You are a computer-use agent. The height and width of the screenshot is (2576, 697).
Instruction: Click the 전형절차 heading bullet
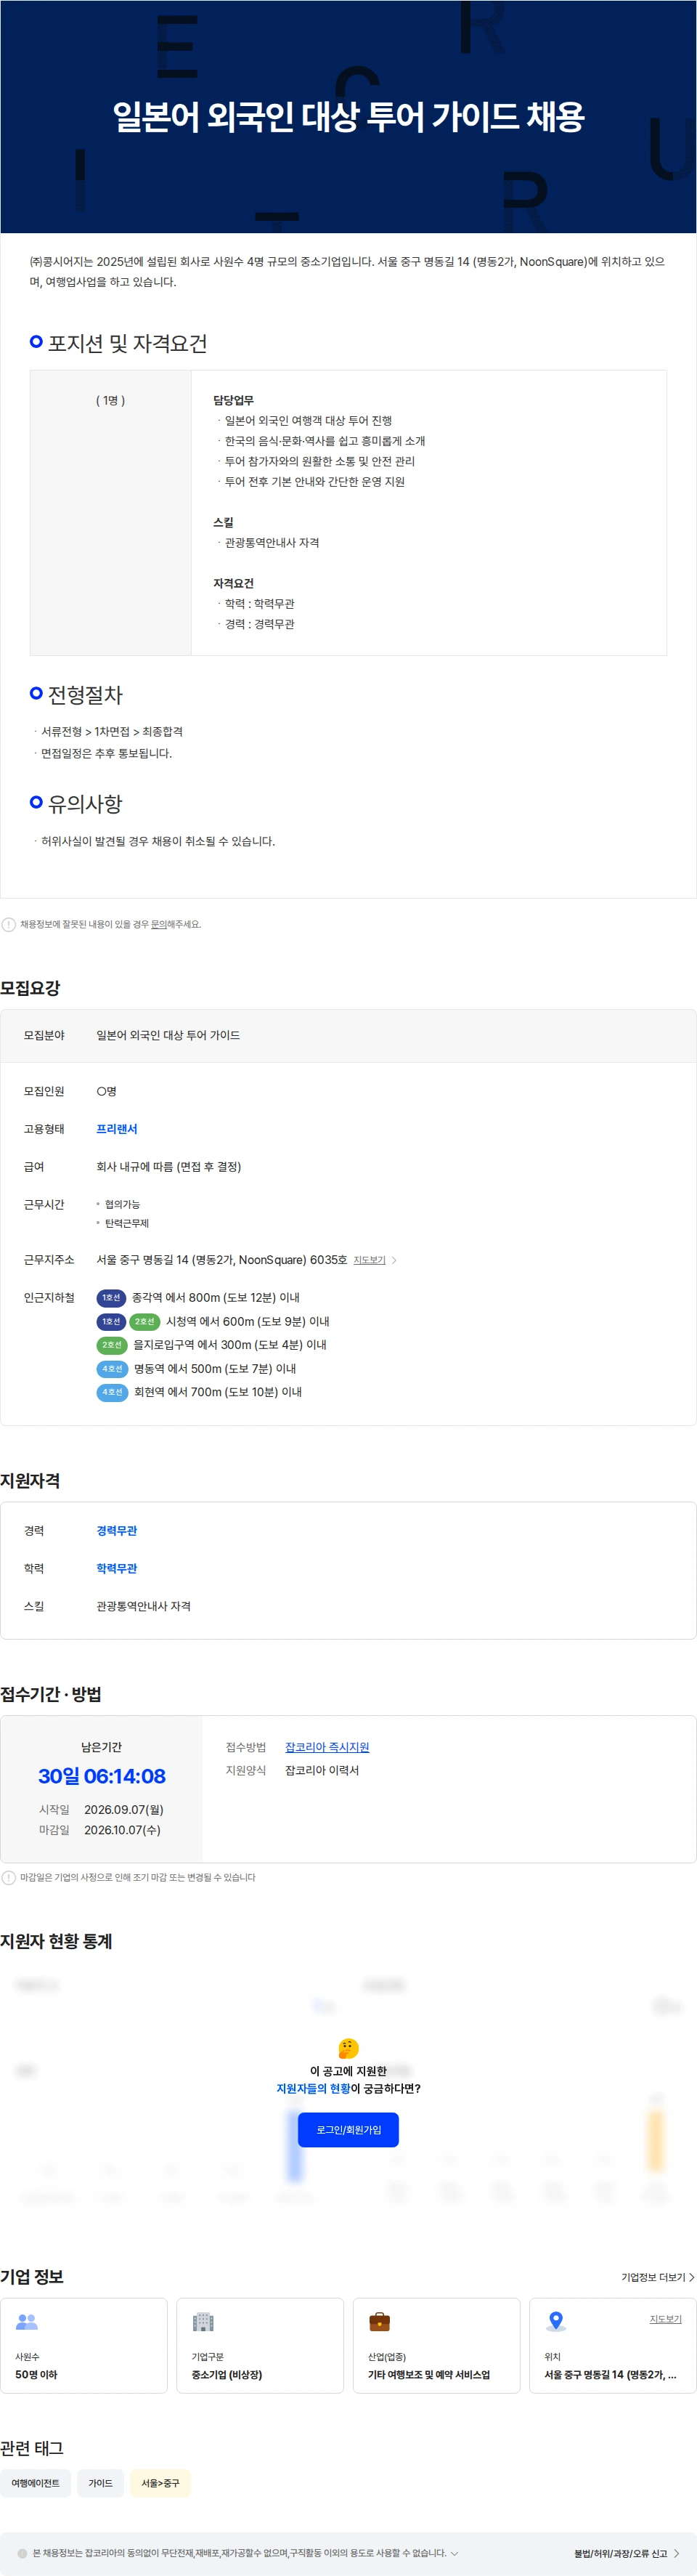(x=36, y=693)
